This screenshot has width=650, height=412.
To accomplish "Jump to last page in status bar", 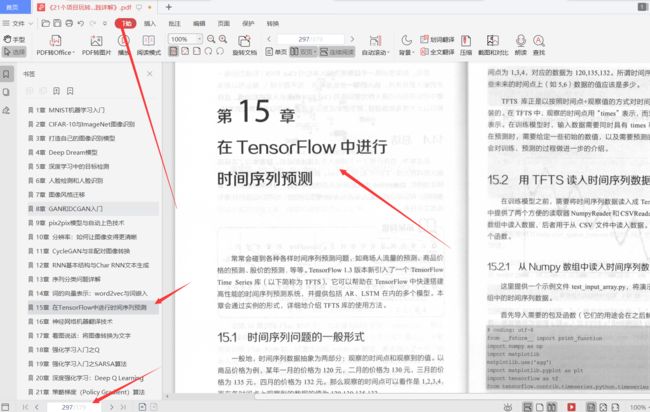I will click(123, 407).
